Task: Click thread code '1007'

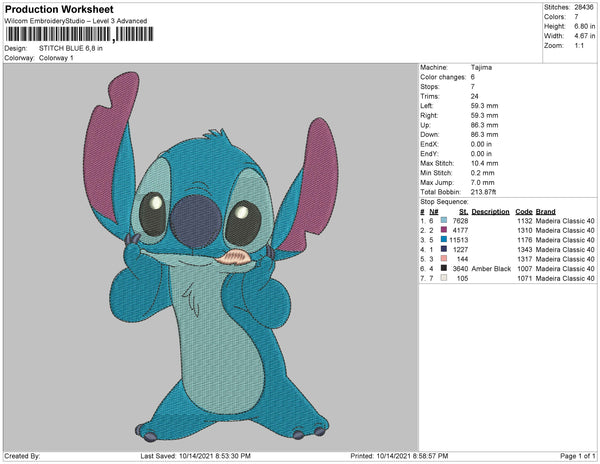Action: pyautogui.click(x=525, y=269)
